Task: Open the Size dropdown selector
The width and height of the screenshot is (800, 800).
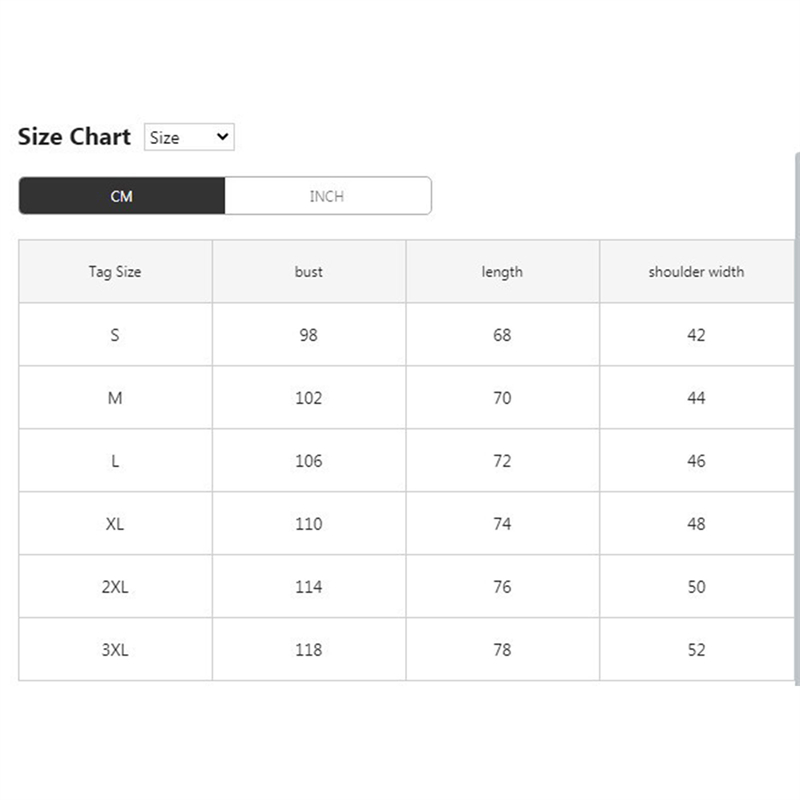Action: pyautogui.click(x=189, y=137)
